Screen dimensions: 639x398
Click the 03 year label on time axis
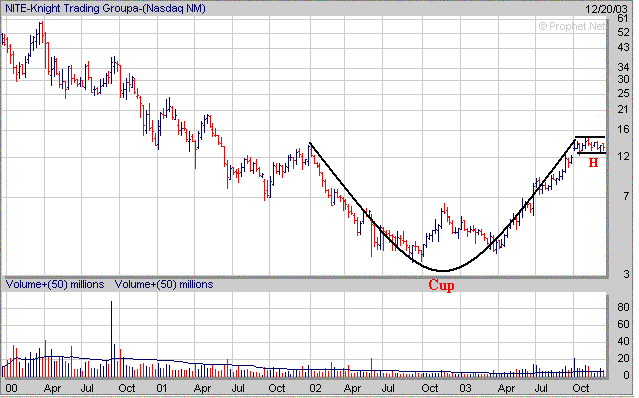coord(465,388)
